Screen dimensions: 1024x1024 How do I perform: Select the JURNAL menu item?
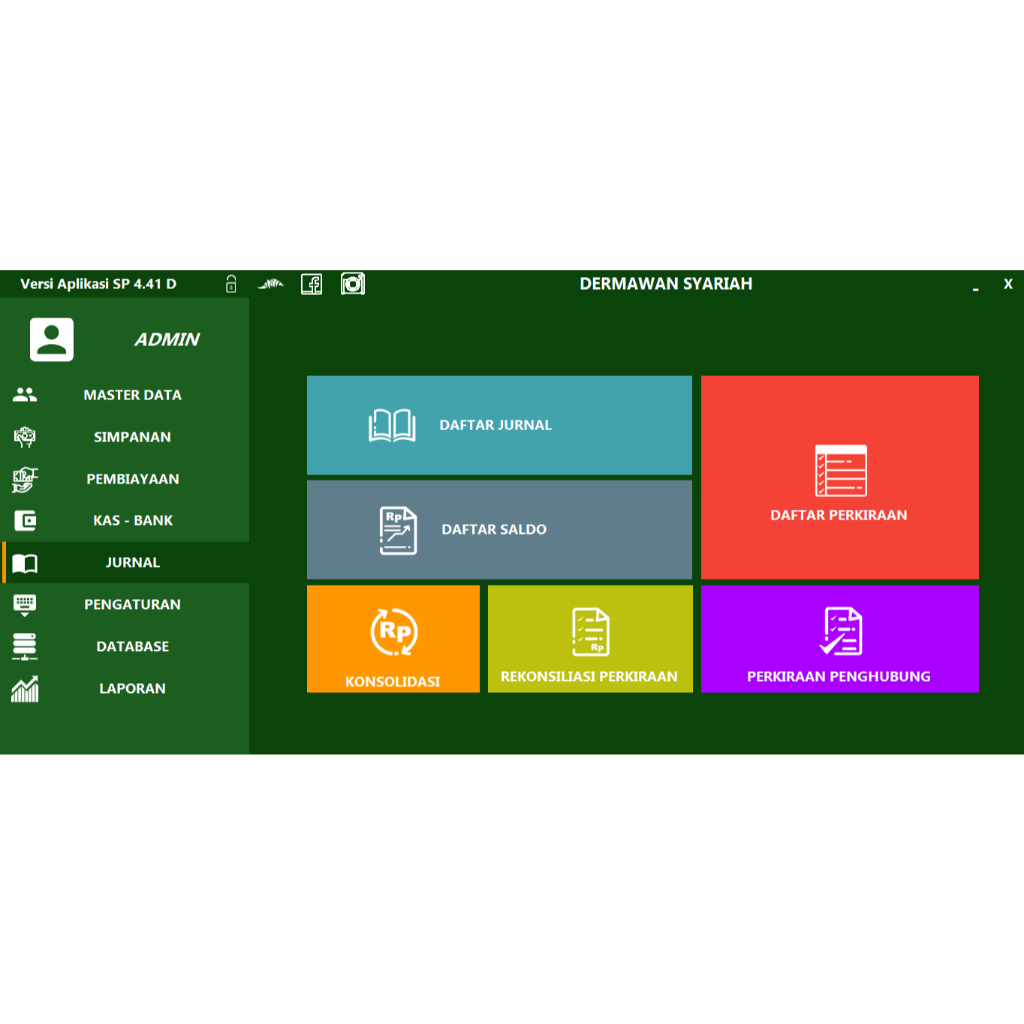pos(125,562)
